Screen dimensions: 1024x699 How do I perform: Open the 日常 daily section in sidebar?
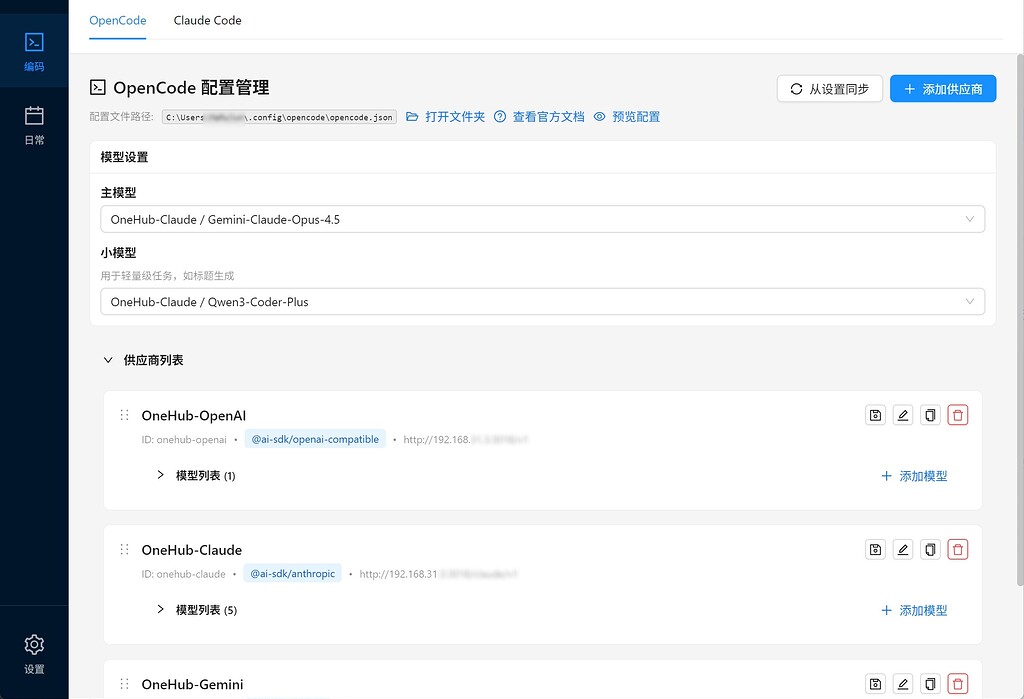click(x=34, y=125)
